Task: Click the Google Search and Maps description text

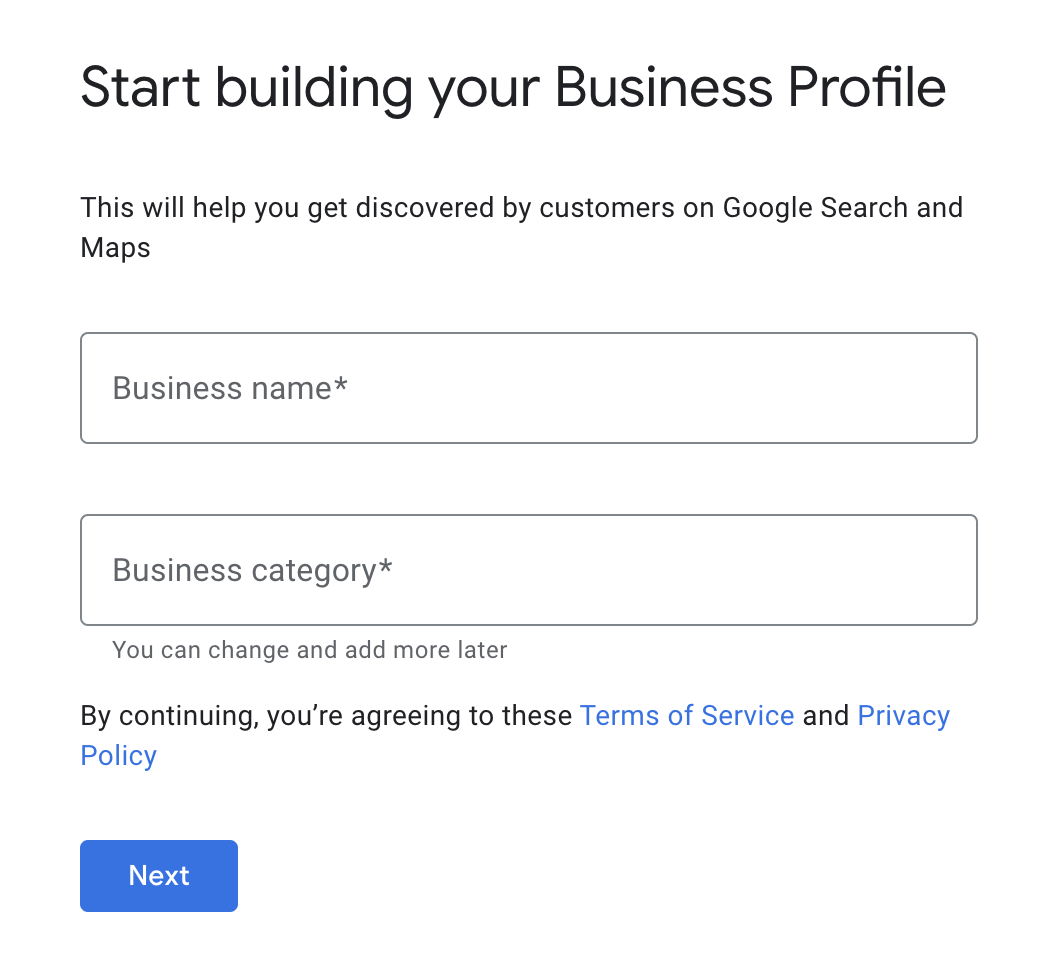Action: [x=521, y=208]
